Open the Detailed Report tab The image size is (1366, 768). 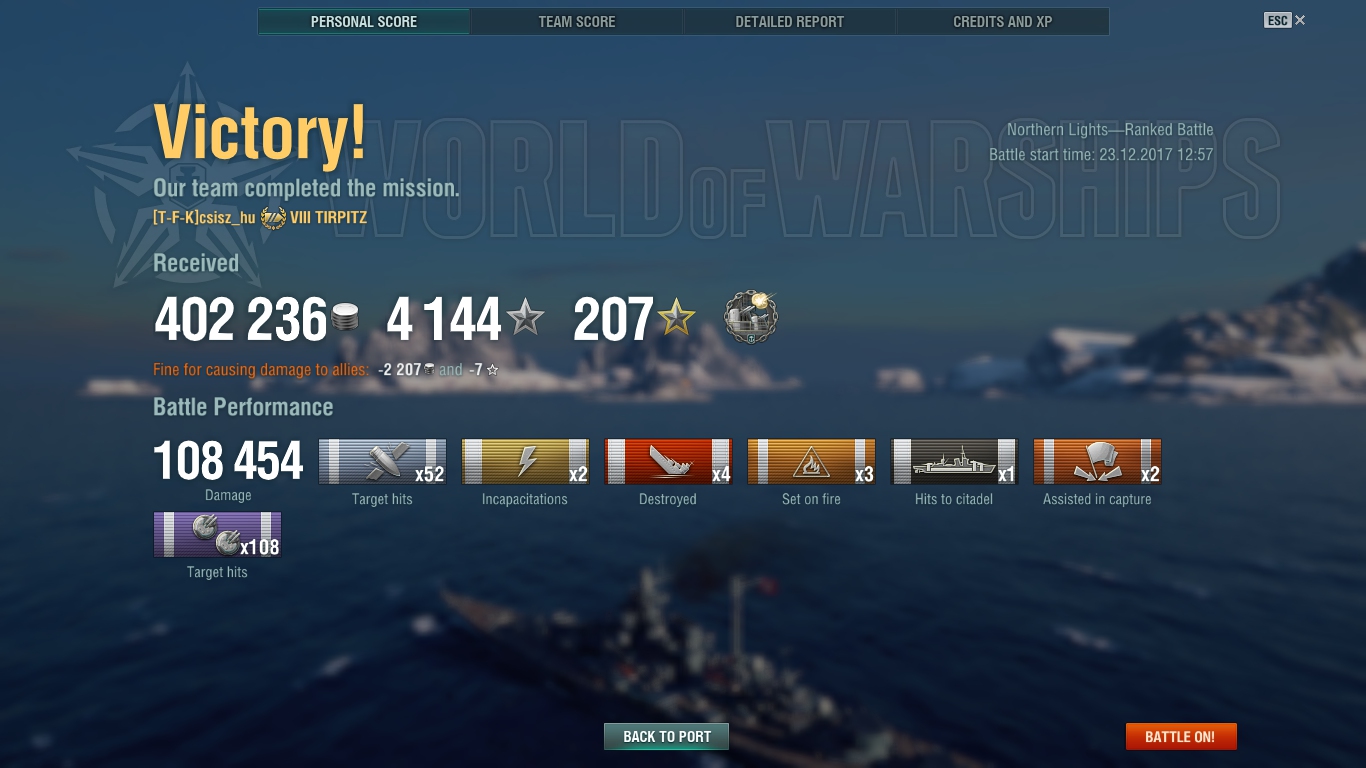[x=789, y=21]
